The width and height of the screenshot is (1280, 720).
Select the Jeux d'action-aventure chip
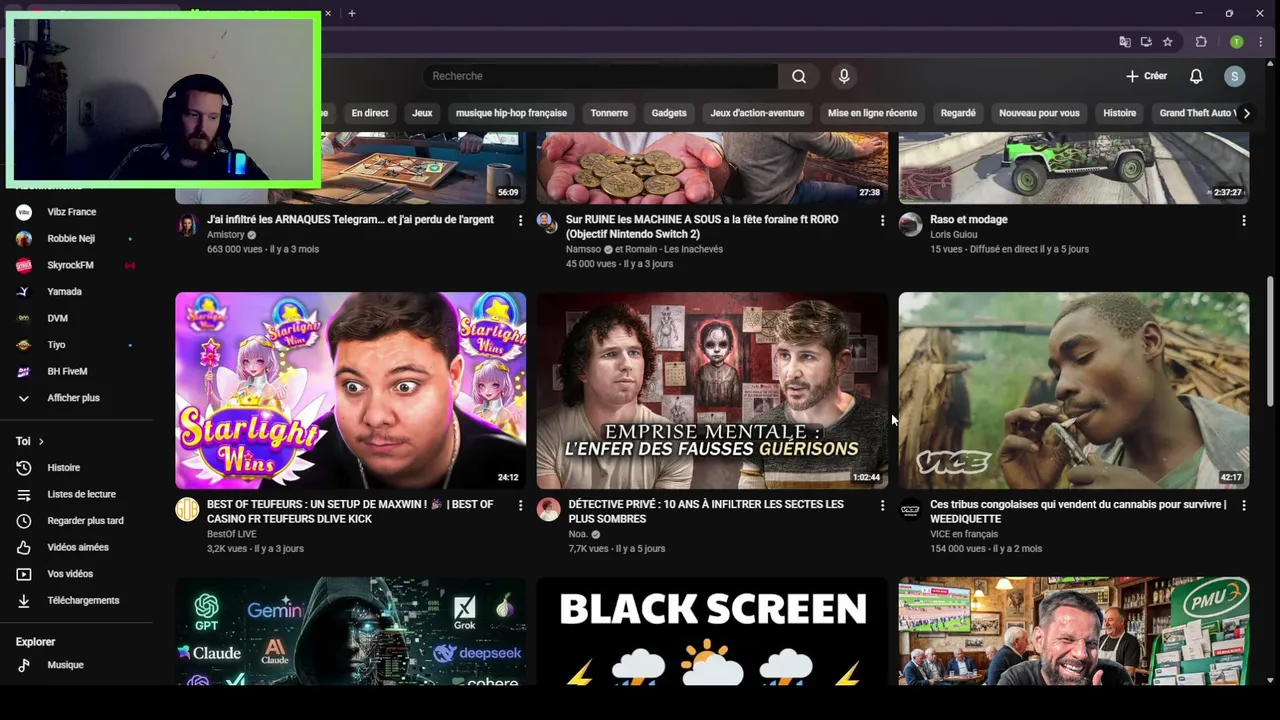[x=757, y=113]
